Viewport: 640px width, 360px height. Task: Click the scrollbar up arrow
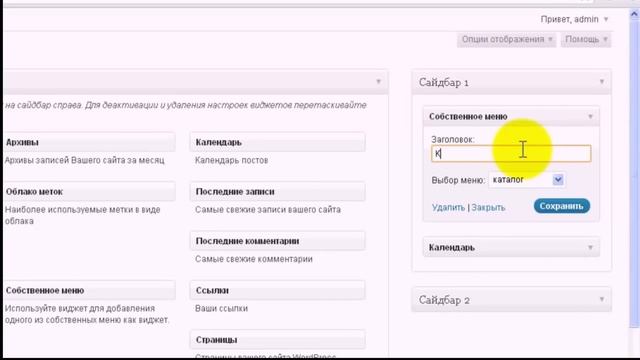634,14
